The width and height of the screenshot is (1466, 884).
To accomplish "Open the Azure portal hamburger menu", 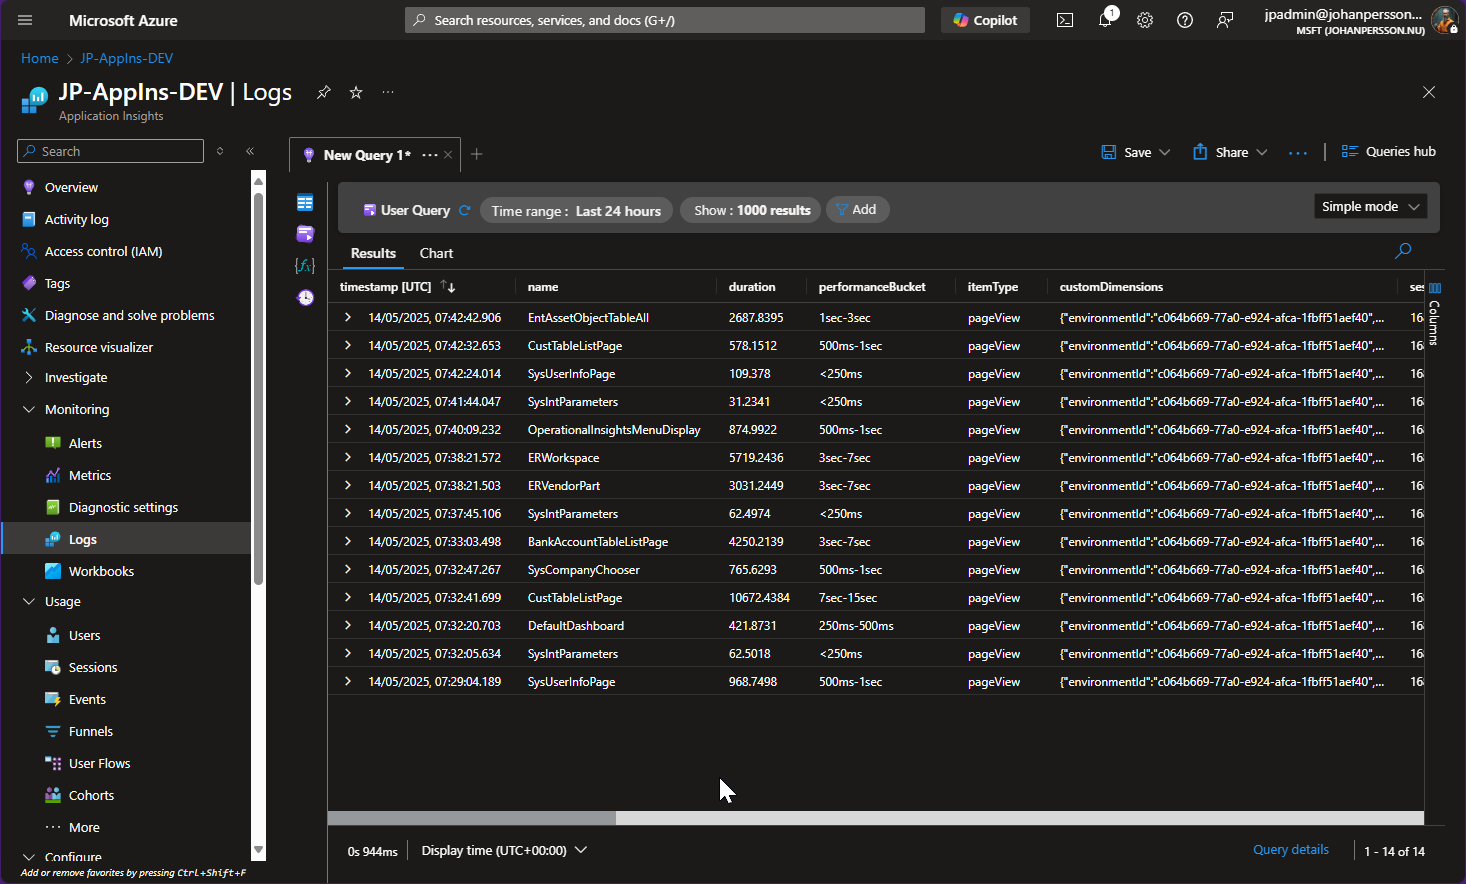I will 25,20.
